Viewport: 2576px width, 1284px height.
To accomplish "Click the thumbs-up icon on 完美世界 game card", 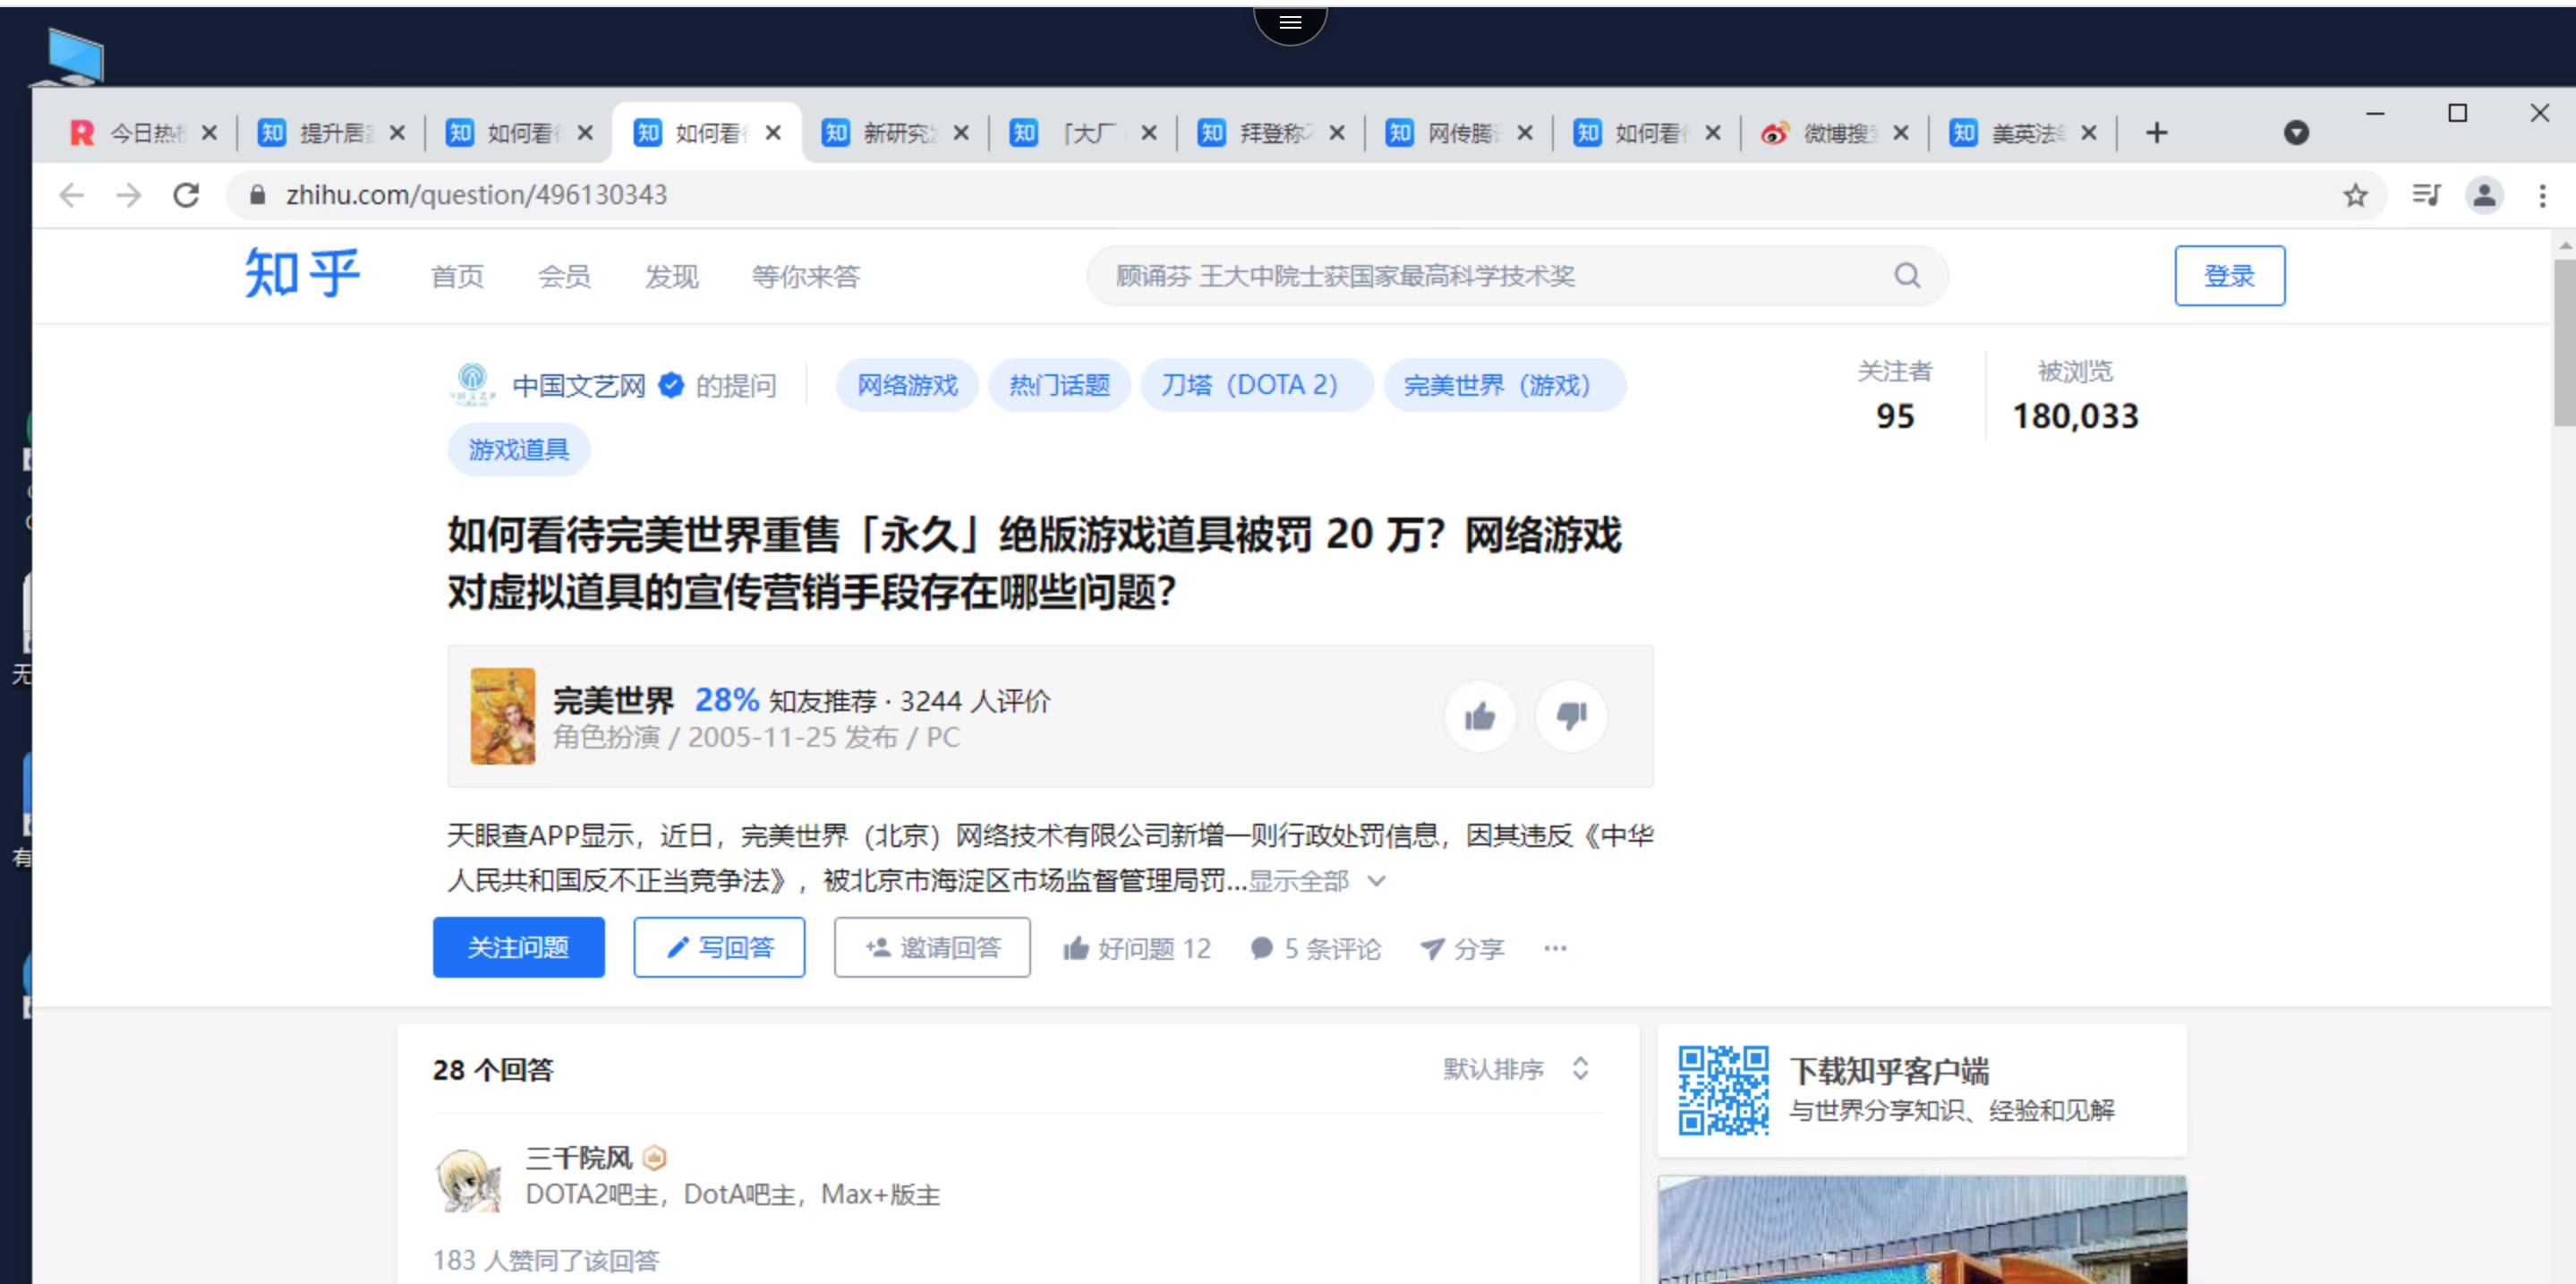I will [1479, 716].
